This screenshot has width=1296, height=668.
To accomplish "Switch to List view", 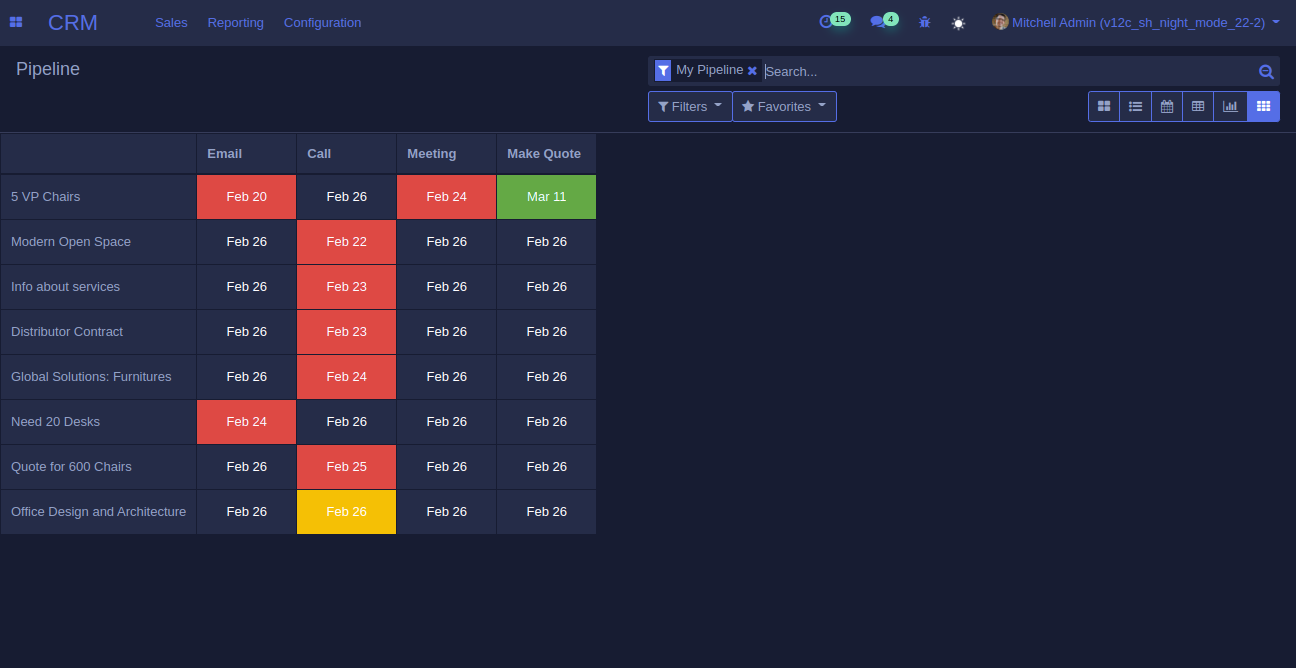I will pyautogui.click(x=1135, y=106).
